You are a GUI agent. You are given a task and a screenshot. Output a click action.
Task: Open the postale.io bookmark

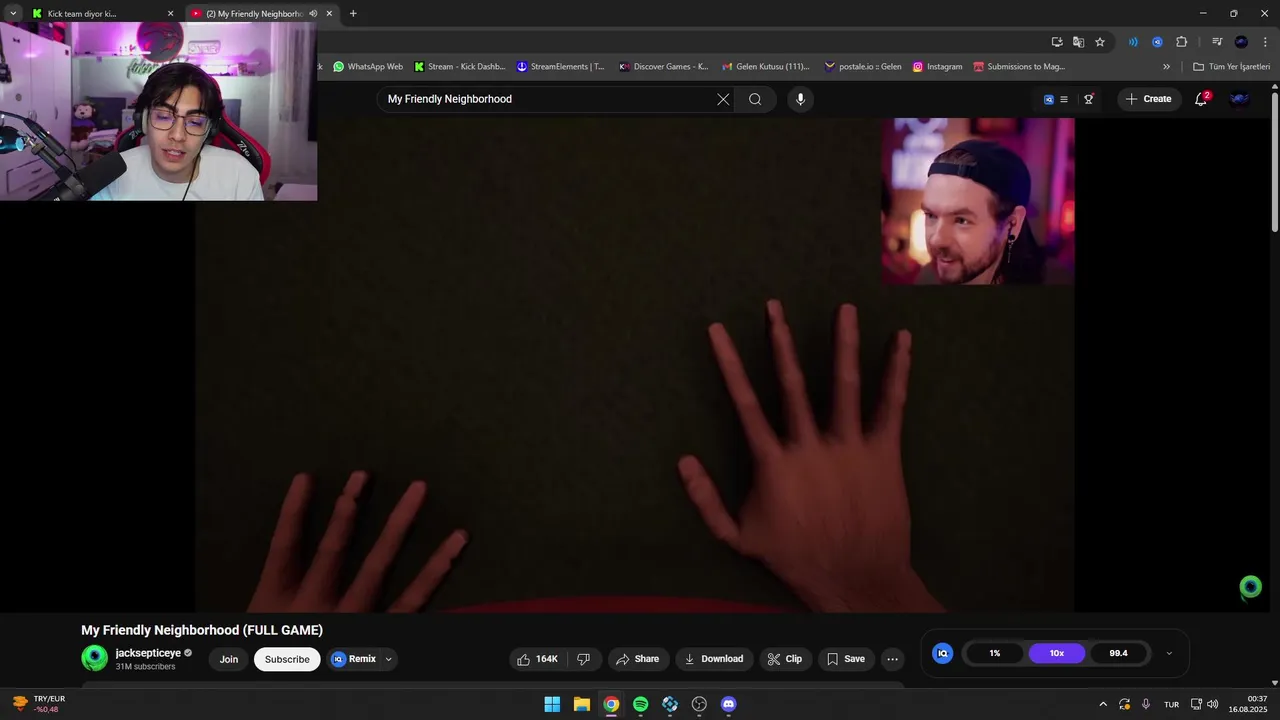[863, 67]
